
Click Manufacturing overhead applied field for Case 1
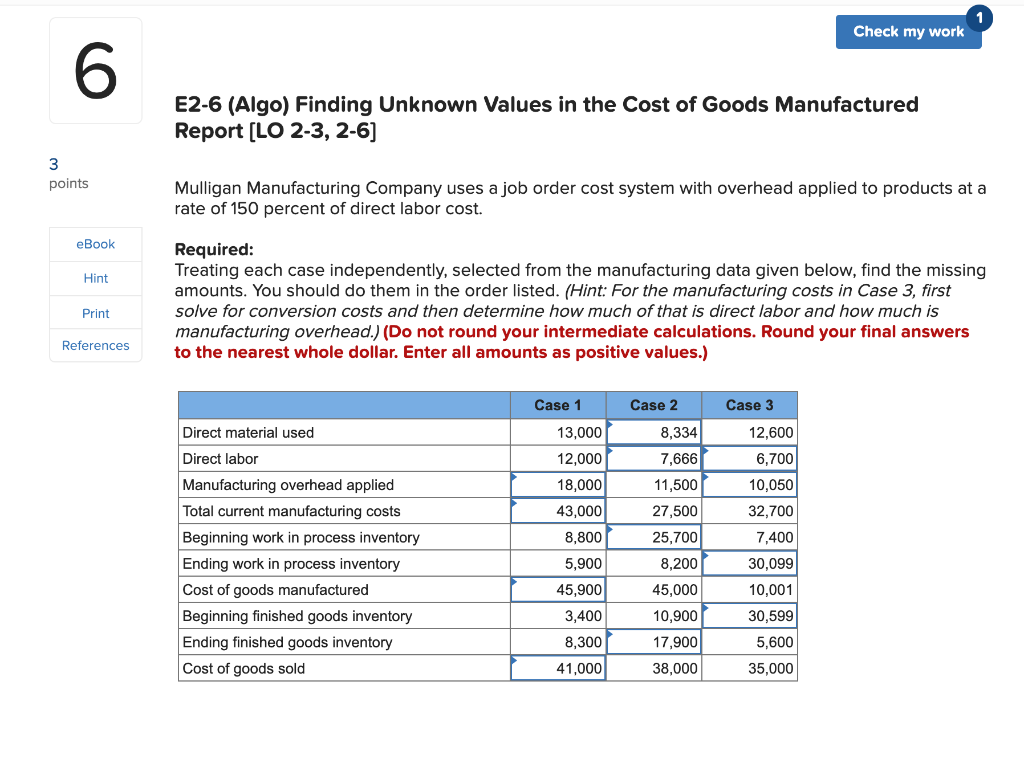pos(558,484)
